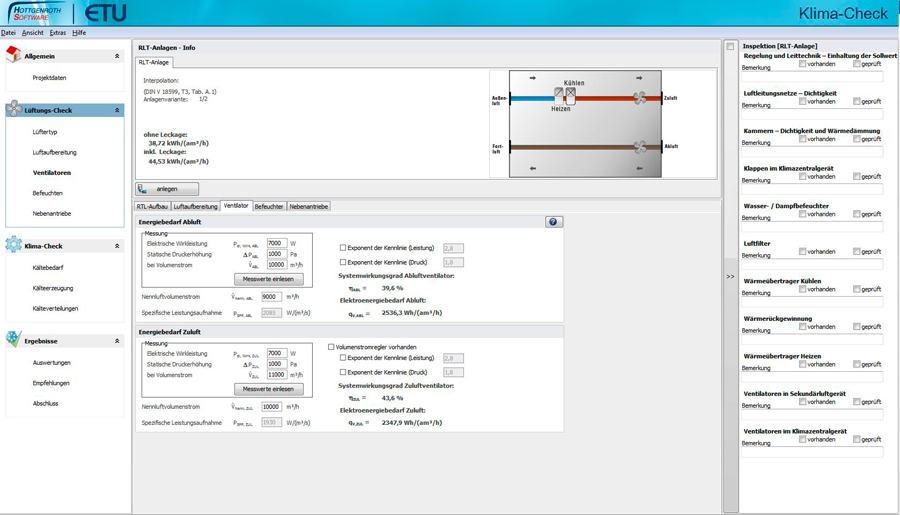Image resolution: width=900 pixels, height=515 pixels.
Task: Open the blue help question mark icon
Action: [553, 222]
